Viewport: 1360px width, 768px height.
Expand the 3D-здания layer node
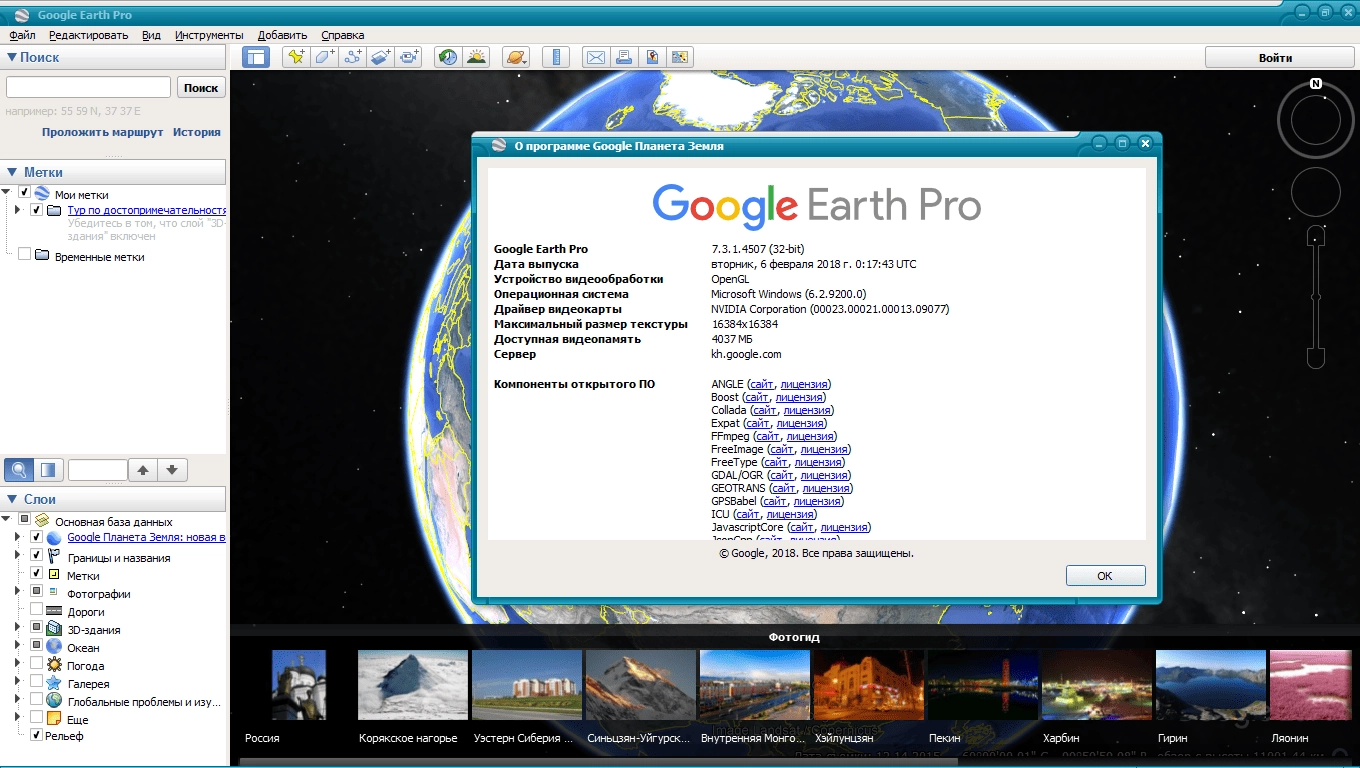pyautogui.click(x=17, y=628)
